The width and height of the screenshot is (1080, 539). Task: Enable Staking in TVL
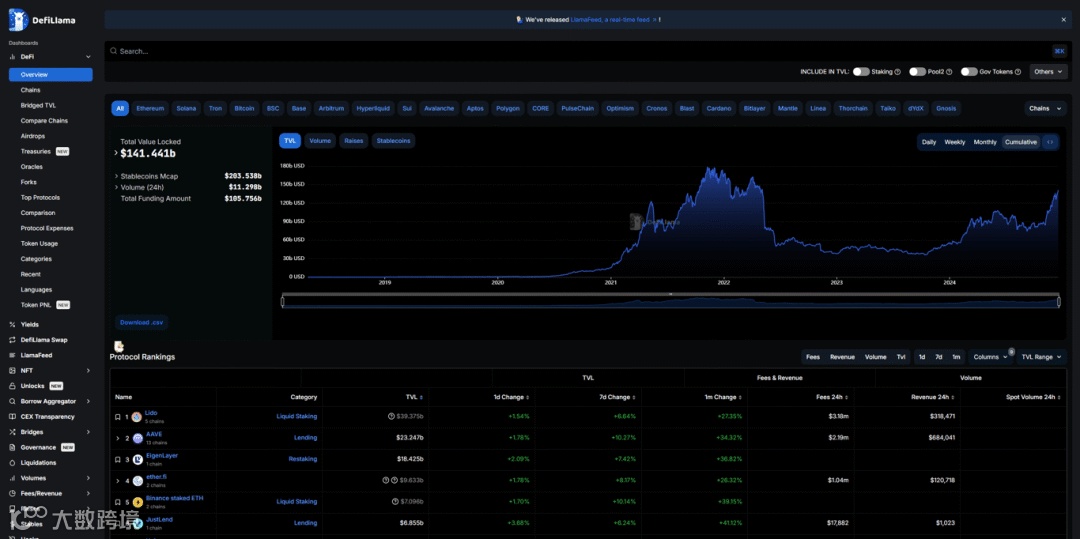(861, 72)
